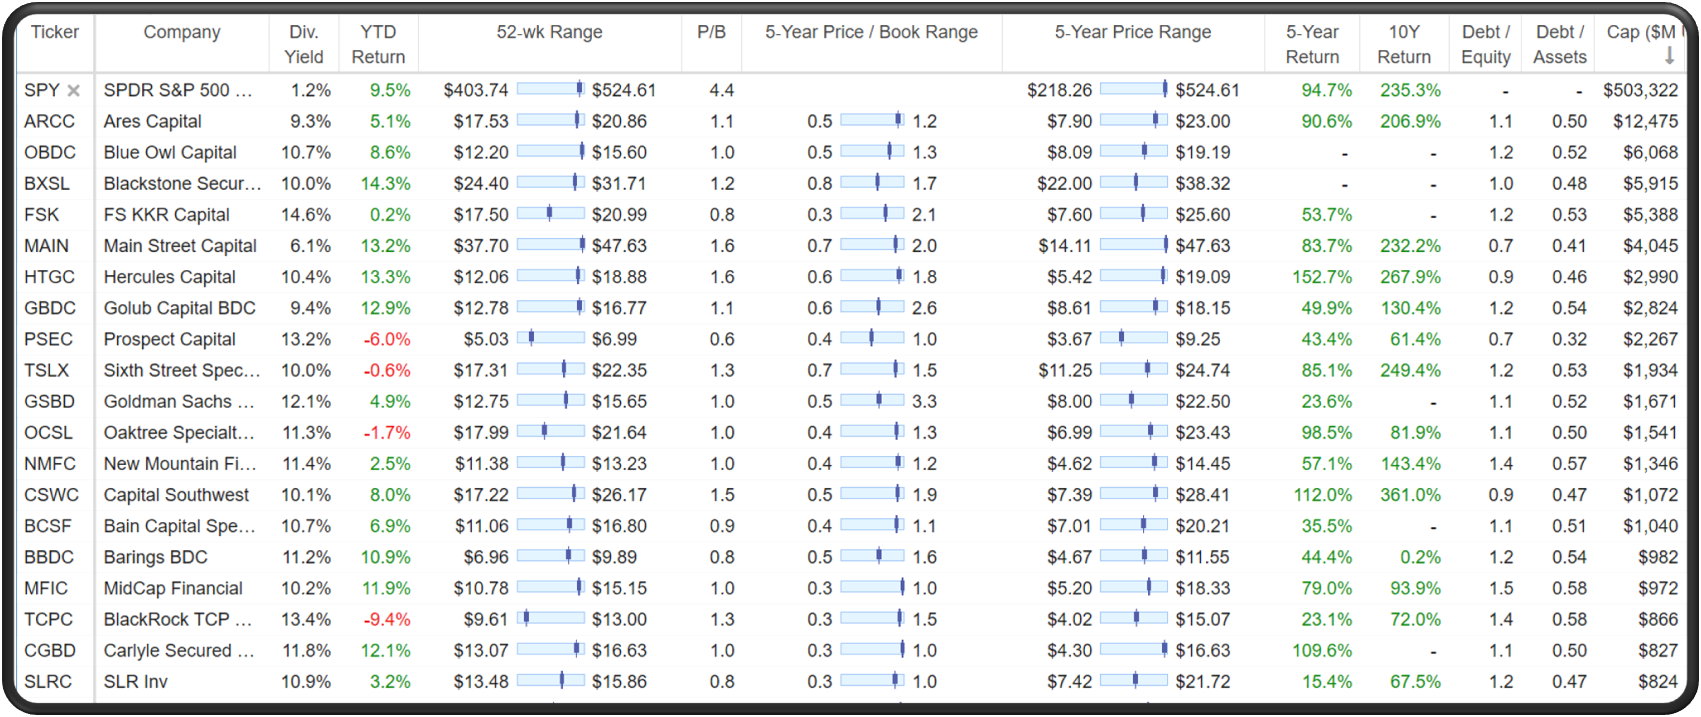Click SPY market cap value $503,322
Screen dimensions: 1701x717
tap(1640, 90)
